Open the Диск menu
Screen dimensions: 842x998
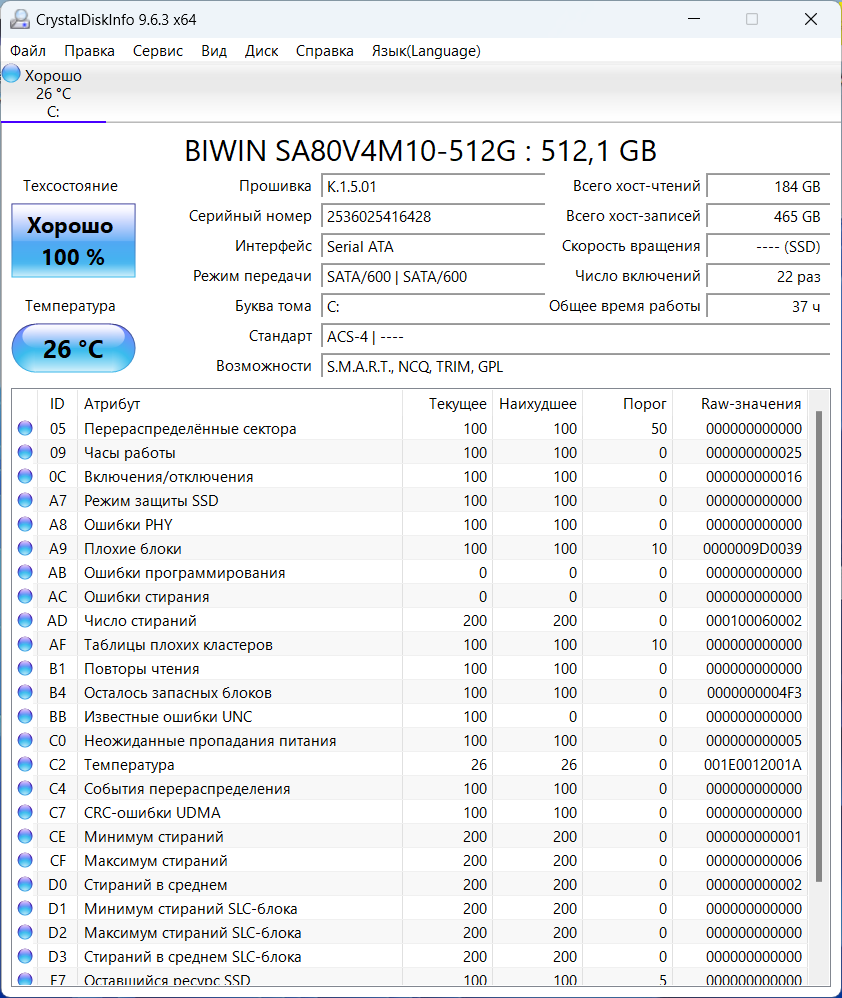click(x=262, y=51)
